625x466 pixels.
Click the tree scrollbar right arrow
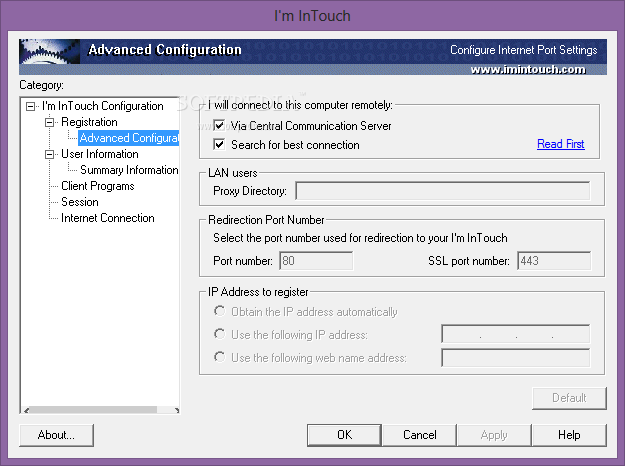(176, 410)
